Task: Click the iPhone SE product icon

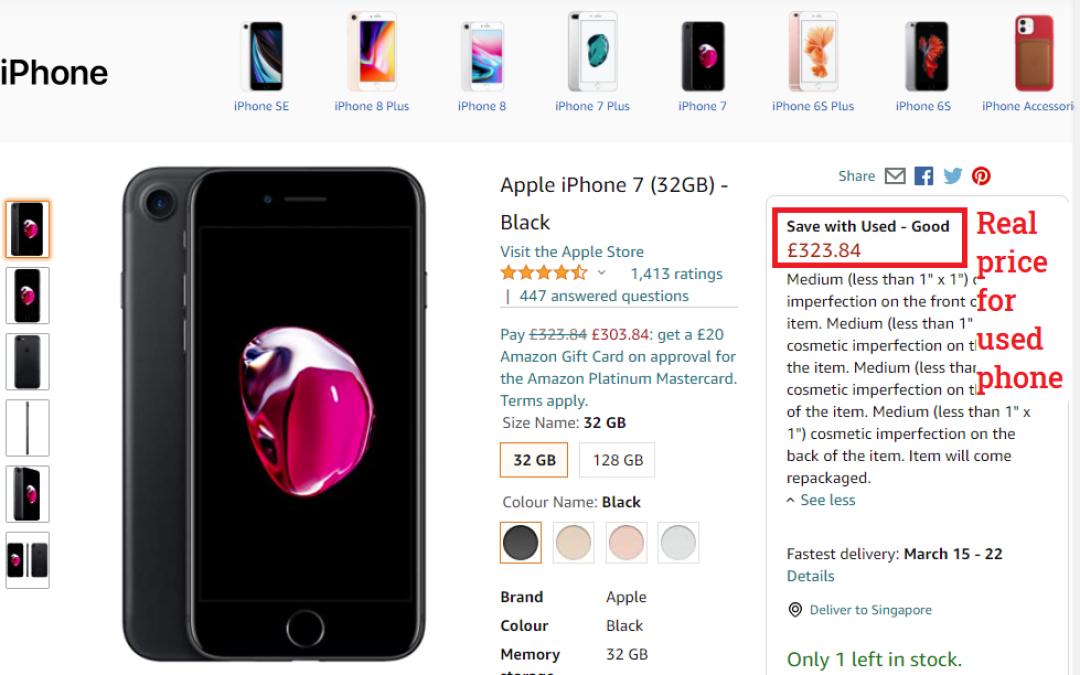Action: pos(262,57)
